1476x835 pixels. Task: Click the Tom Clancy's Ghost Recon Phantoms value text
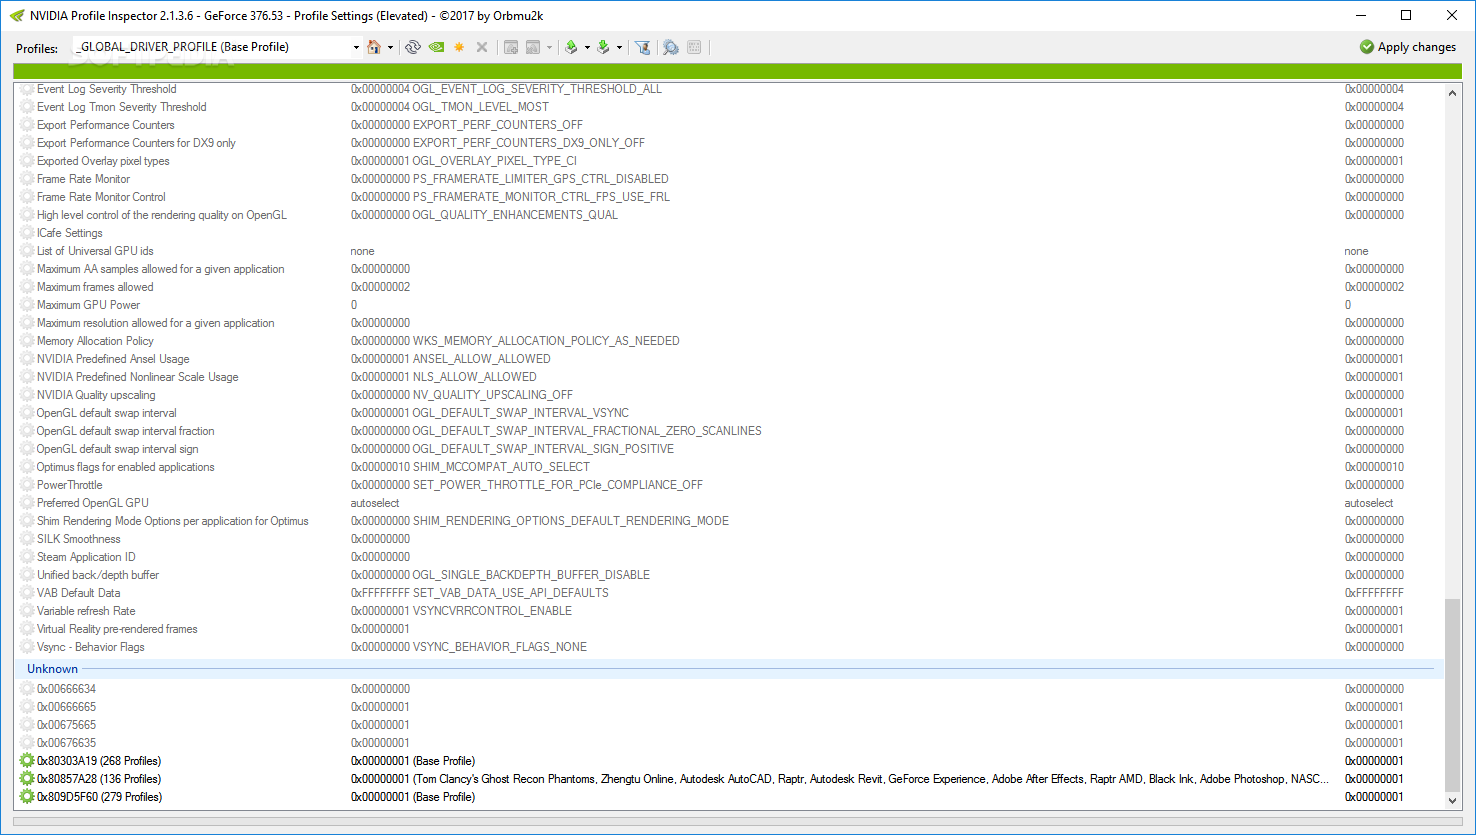pyautogui.click(x=840, y=779)
